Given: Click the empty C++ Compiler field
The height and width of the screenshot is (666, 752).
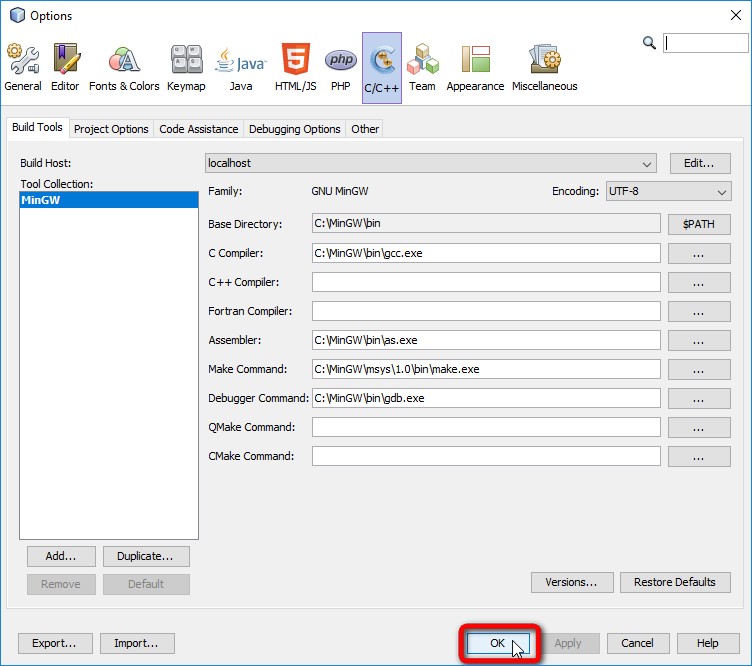Looking at the screenshot, I should [486, 282].
